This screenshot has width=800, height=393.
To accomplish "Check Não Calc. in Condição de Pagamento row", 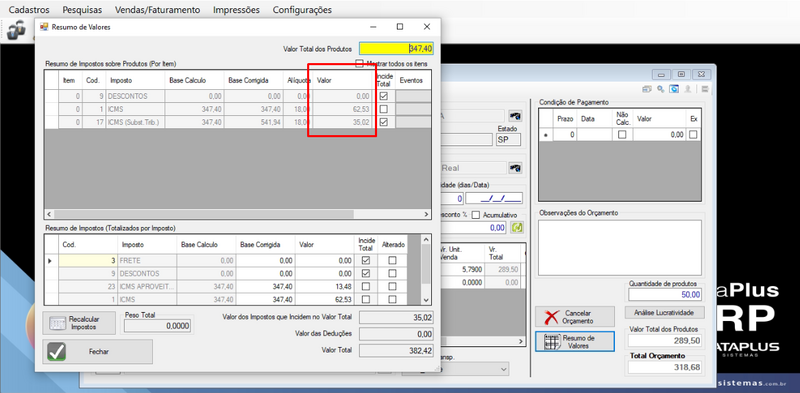I will pos(622,135).
